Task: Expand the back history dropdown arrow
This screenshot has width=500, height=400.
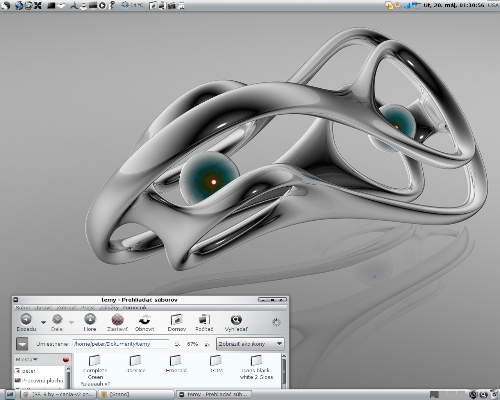Action: (x=43, y=322)
